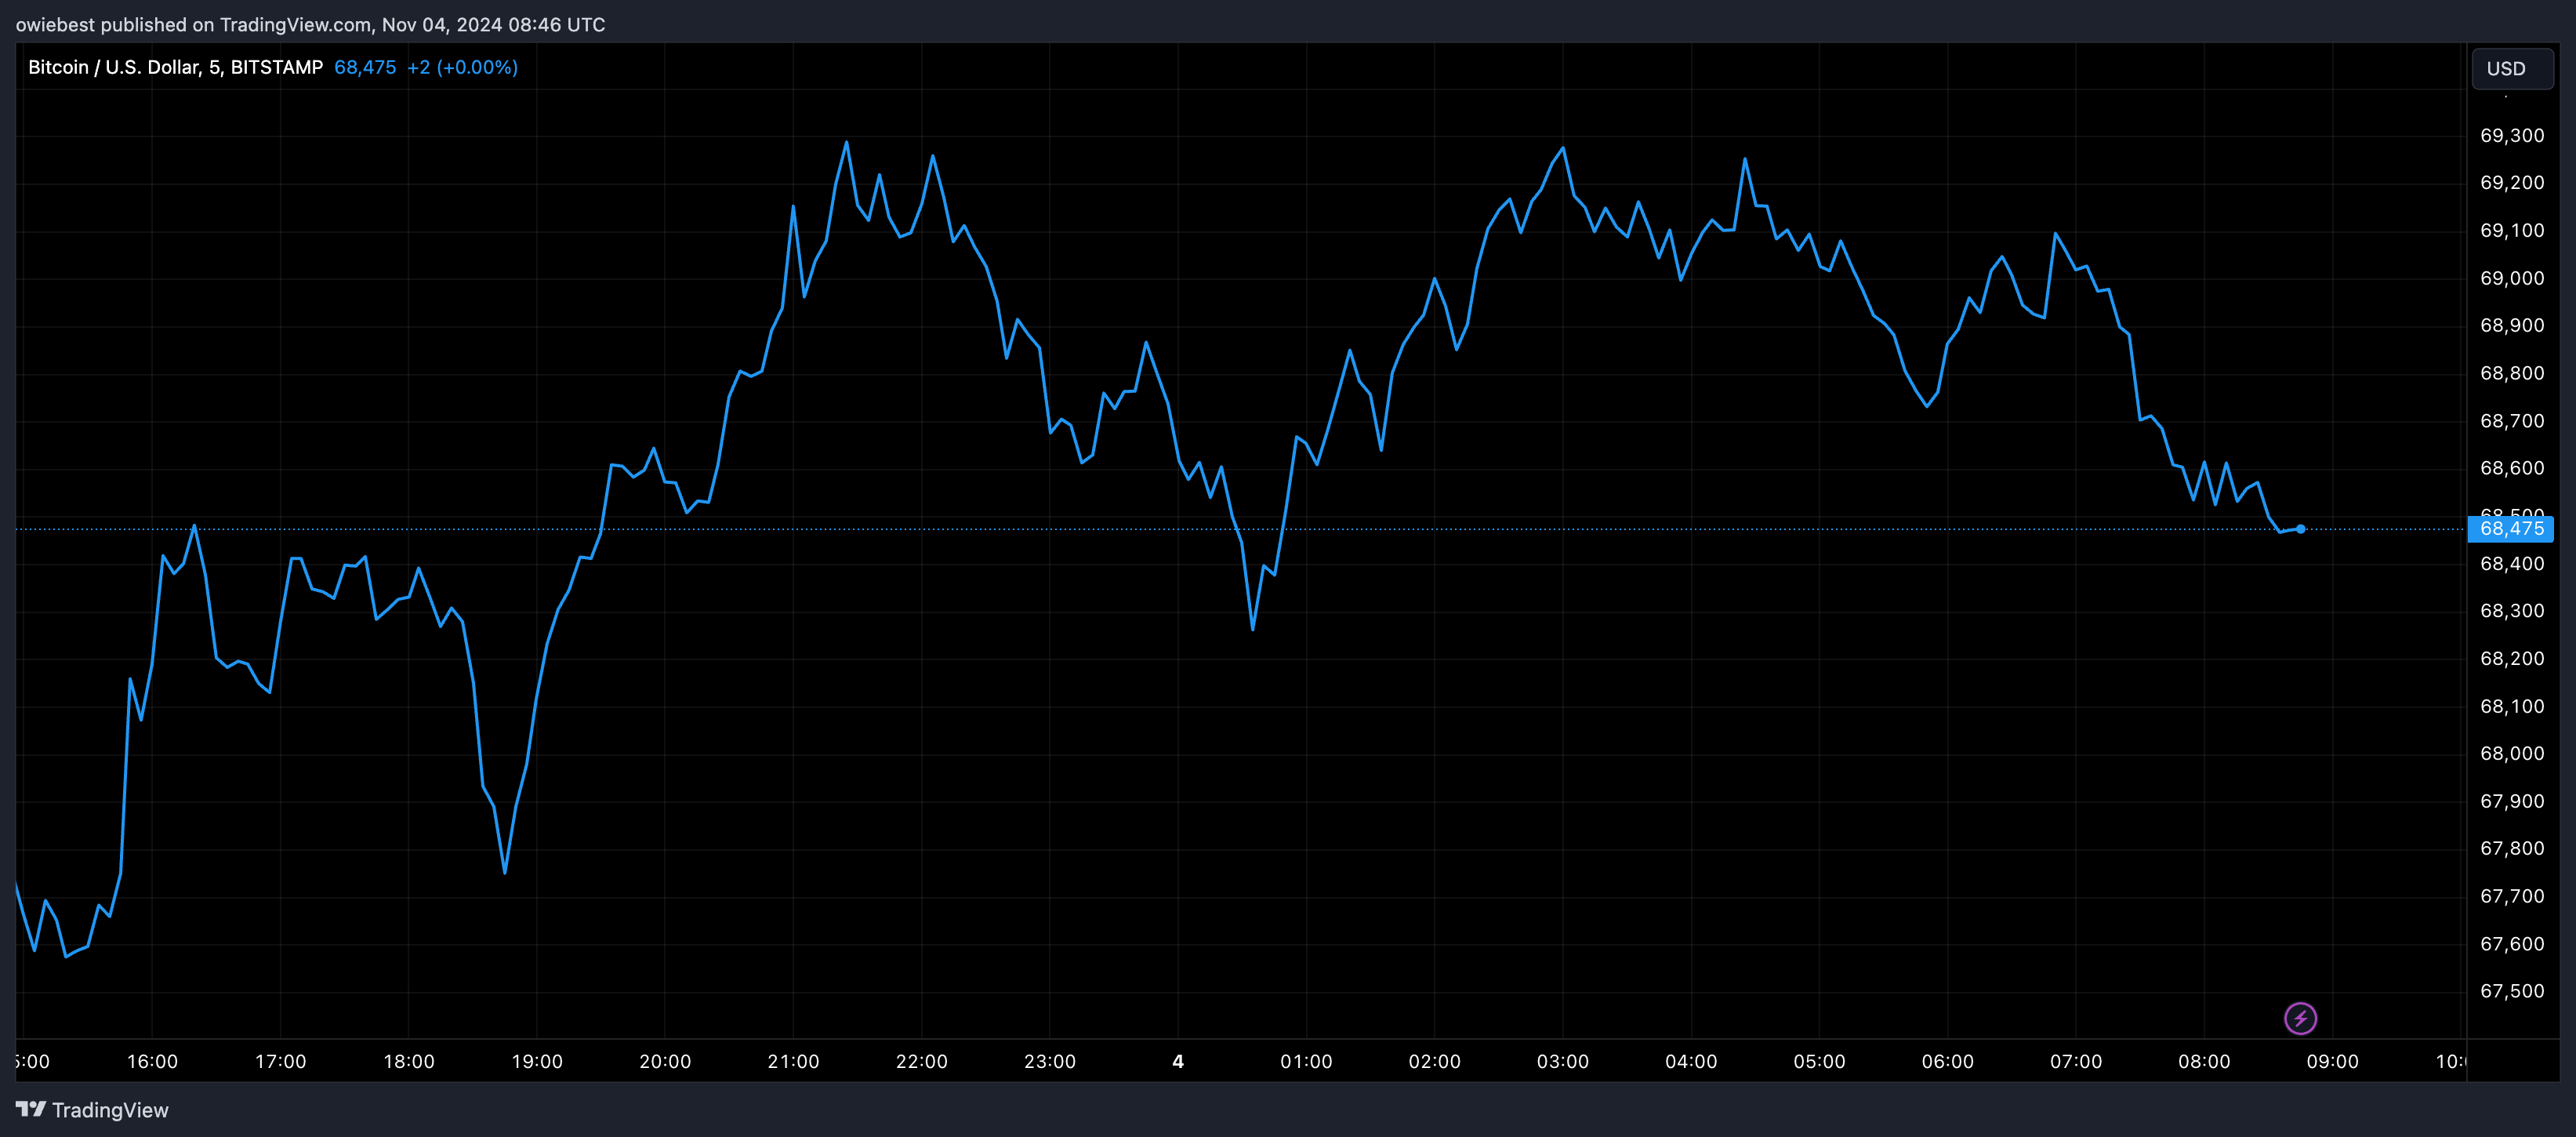The height and width of the screenshot is (1137, 2576).
Task: Click the 04:00 time axis label
Action: click(x=1691, y=1061)
